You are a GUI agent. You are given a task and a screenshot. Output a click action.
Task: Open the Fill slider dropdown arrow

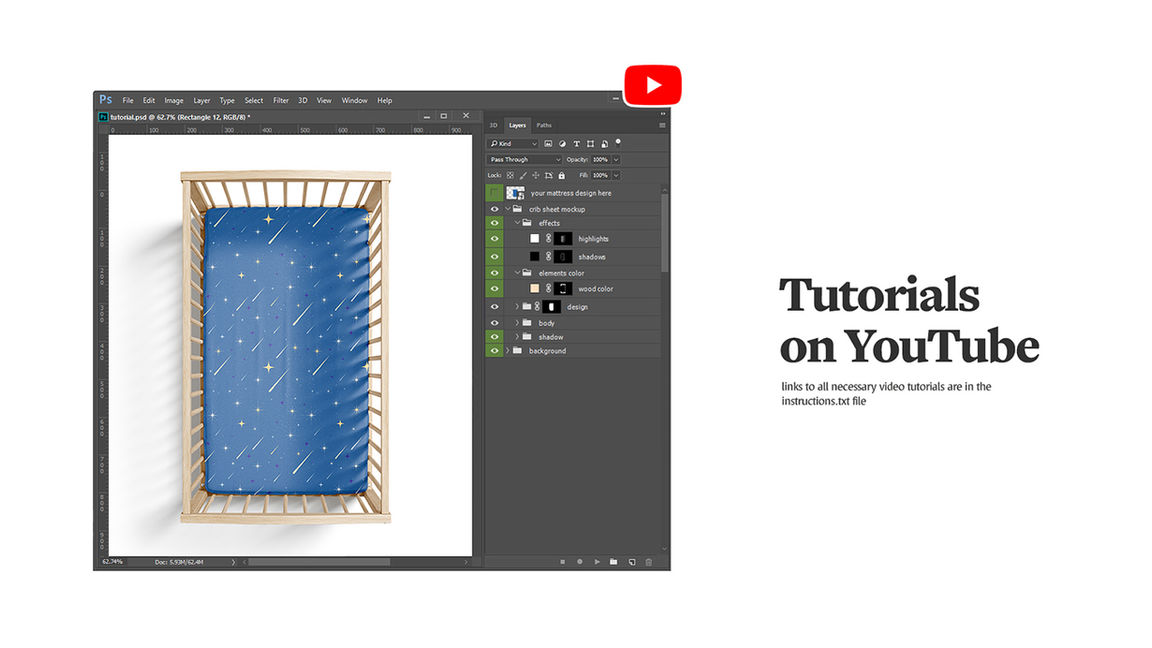pyautogui.click(x=616, y=176)
